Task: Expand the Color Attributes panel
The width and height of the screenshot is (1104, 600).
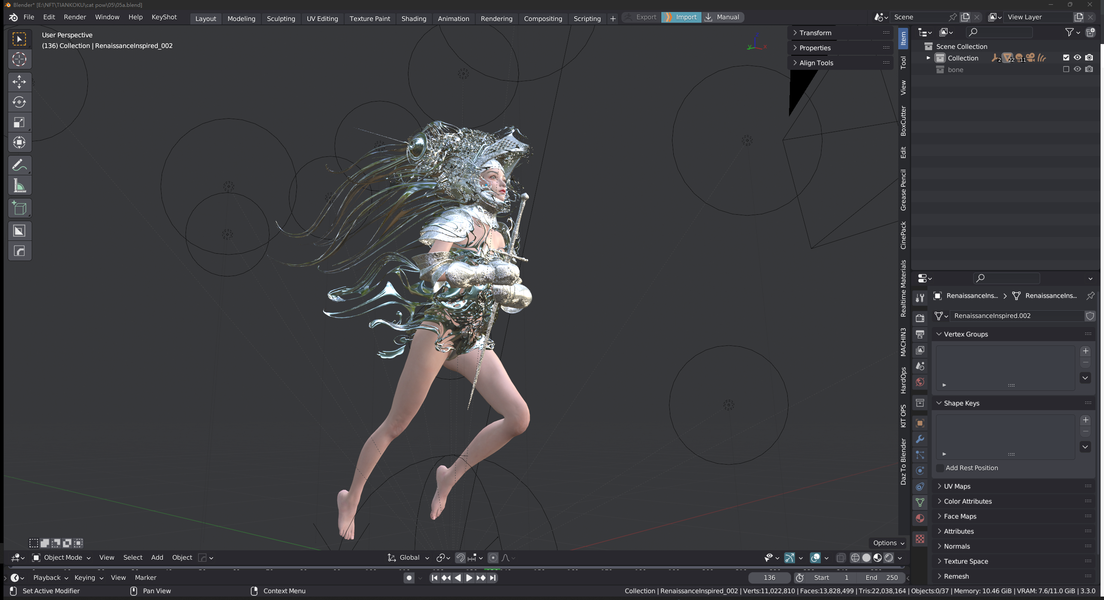Action: click(x=967, y=501)
